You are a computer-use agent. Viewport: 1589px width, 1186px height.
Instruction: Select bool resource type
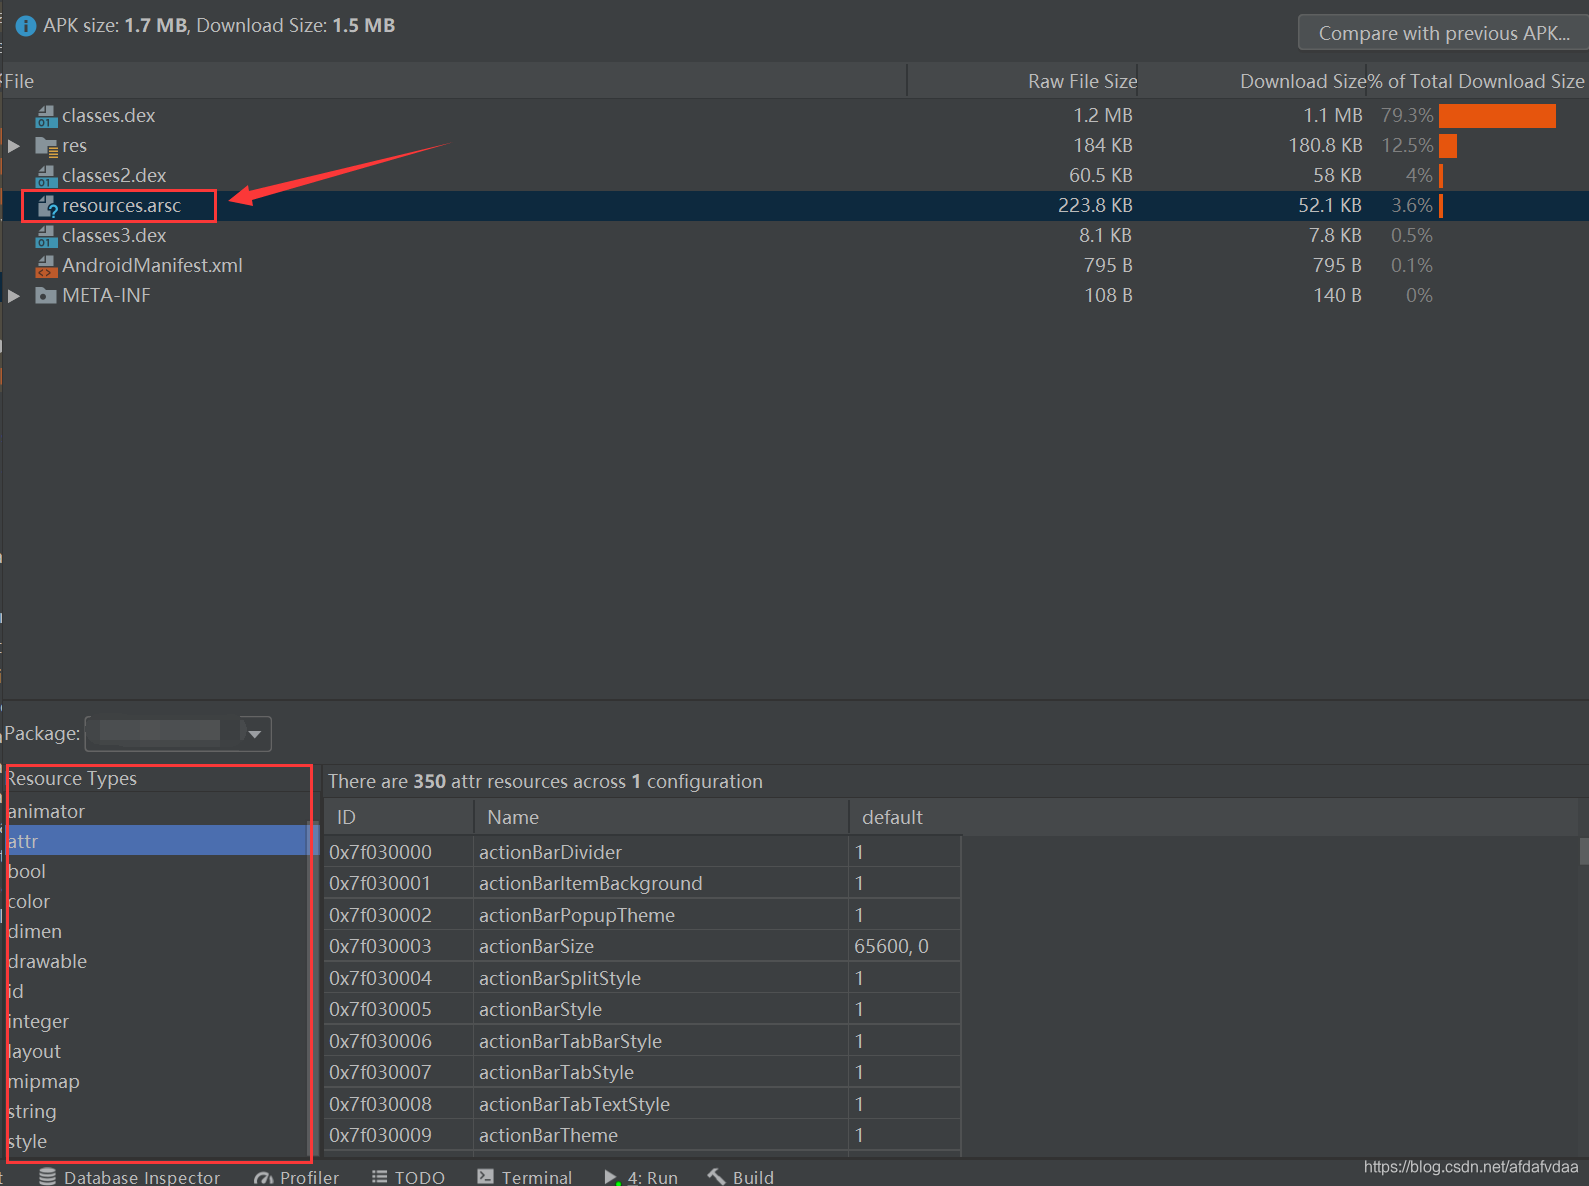click(x=158, y=871)
